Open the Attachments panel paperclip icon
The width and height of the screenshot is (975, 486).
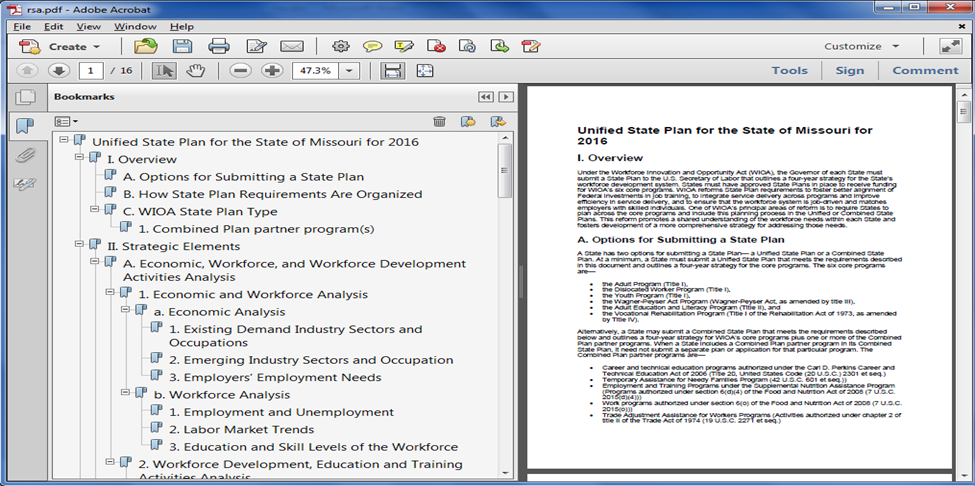25,155
